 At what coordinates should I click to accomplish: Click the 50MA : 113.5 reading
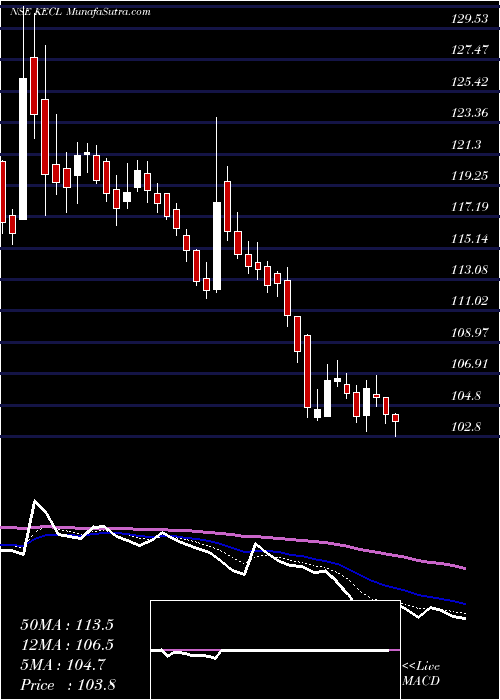pyautogui.click(x=67, y=625)
